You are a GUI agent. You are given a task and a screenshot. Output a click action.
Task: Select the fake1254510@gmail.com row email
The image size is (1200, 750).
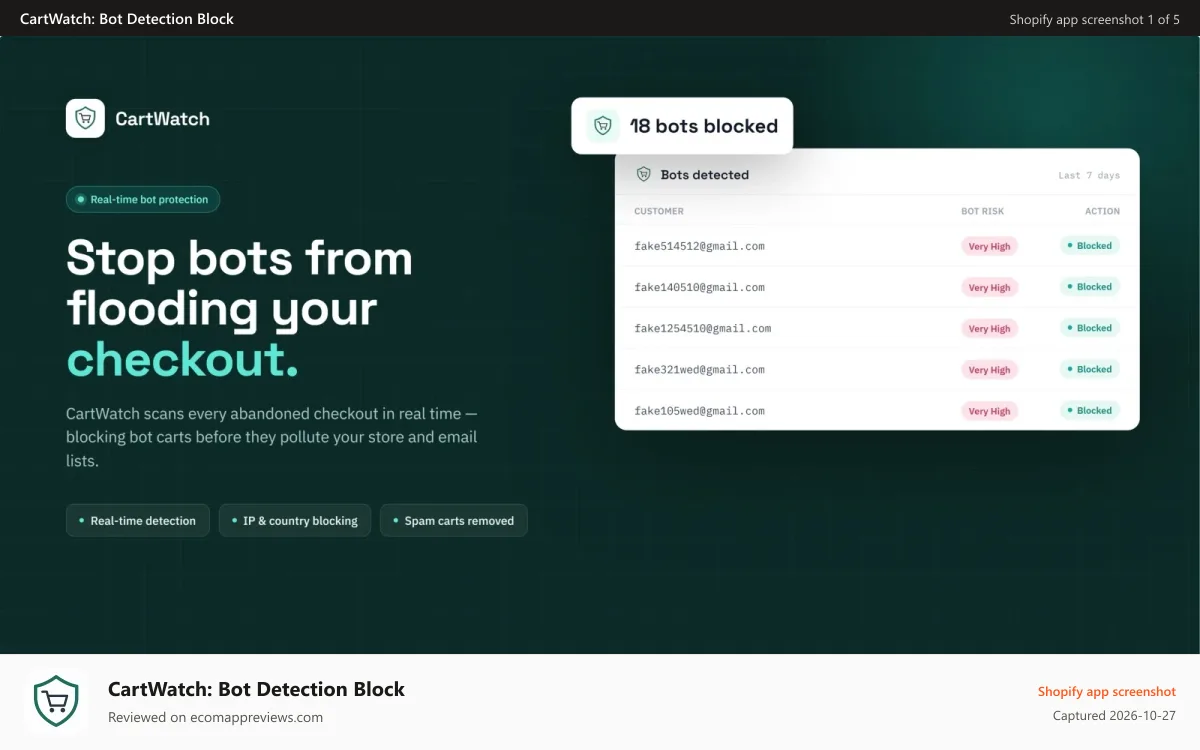pyautogui.click(x=703, y=328)
